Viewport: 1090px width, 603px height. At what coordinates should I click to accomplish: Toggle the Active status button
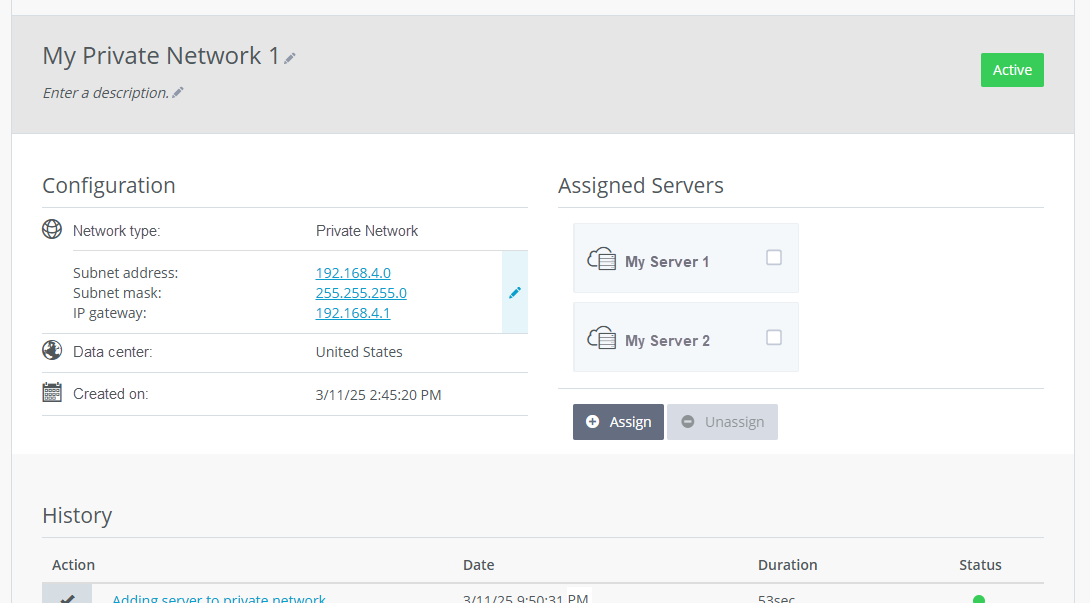(1012, 70)
